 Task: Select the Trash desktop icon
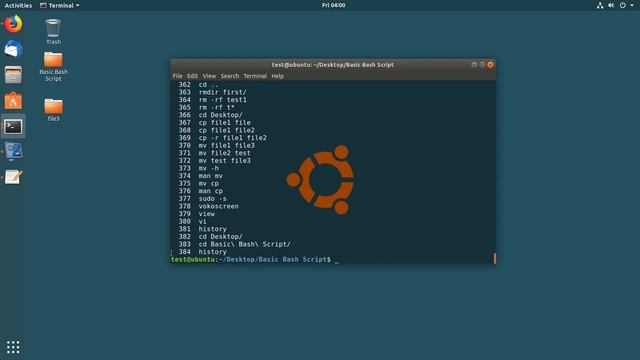(x=53, y=32)
